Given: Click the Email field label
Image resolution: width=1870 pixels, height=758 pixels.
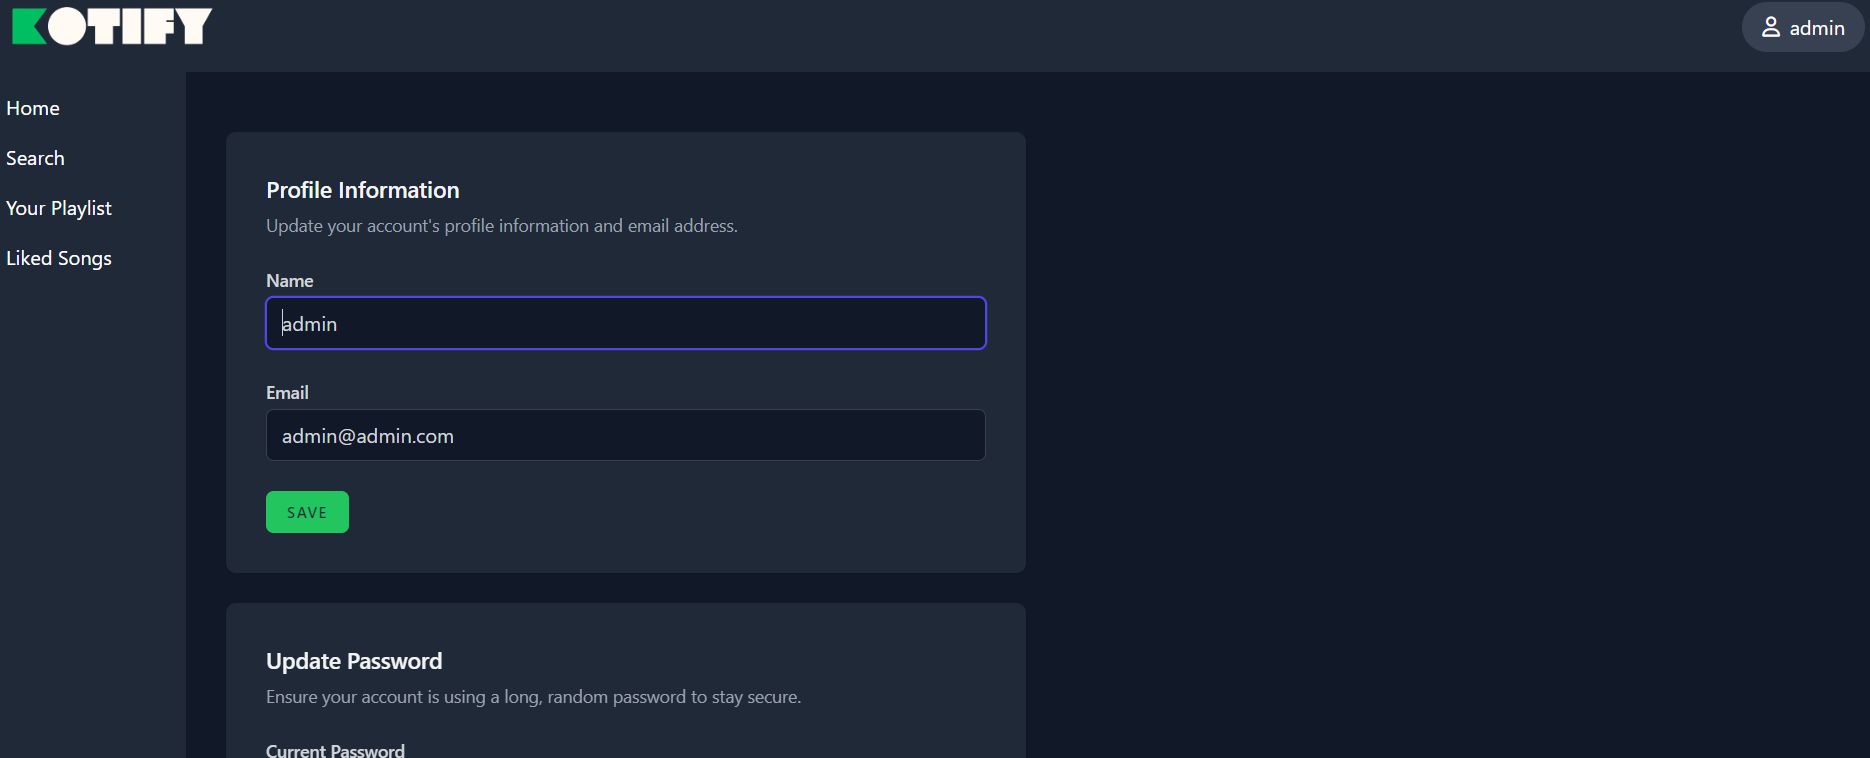Looking at the screenshot, I should click(287, 393).
